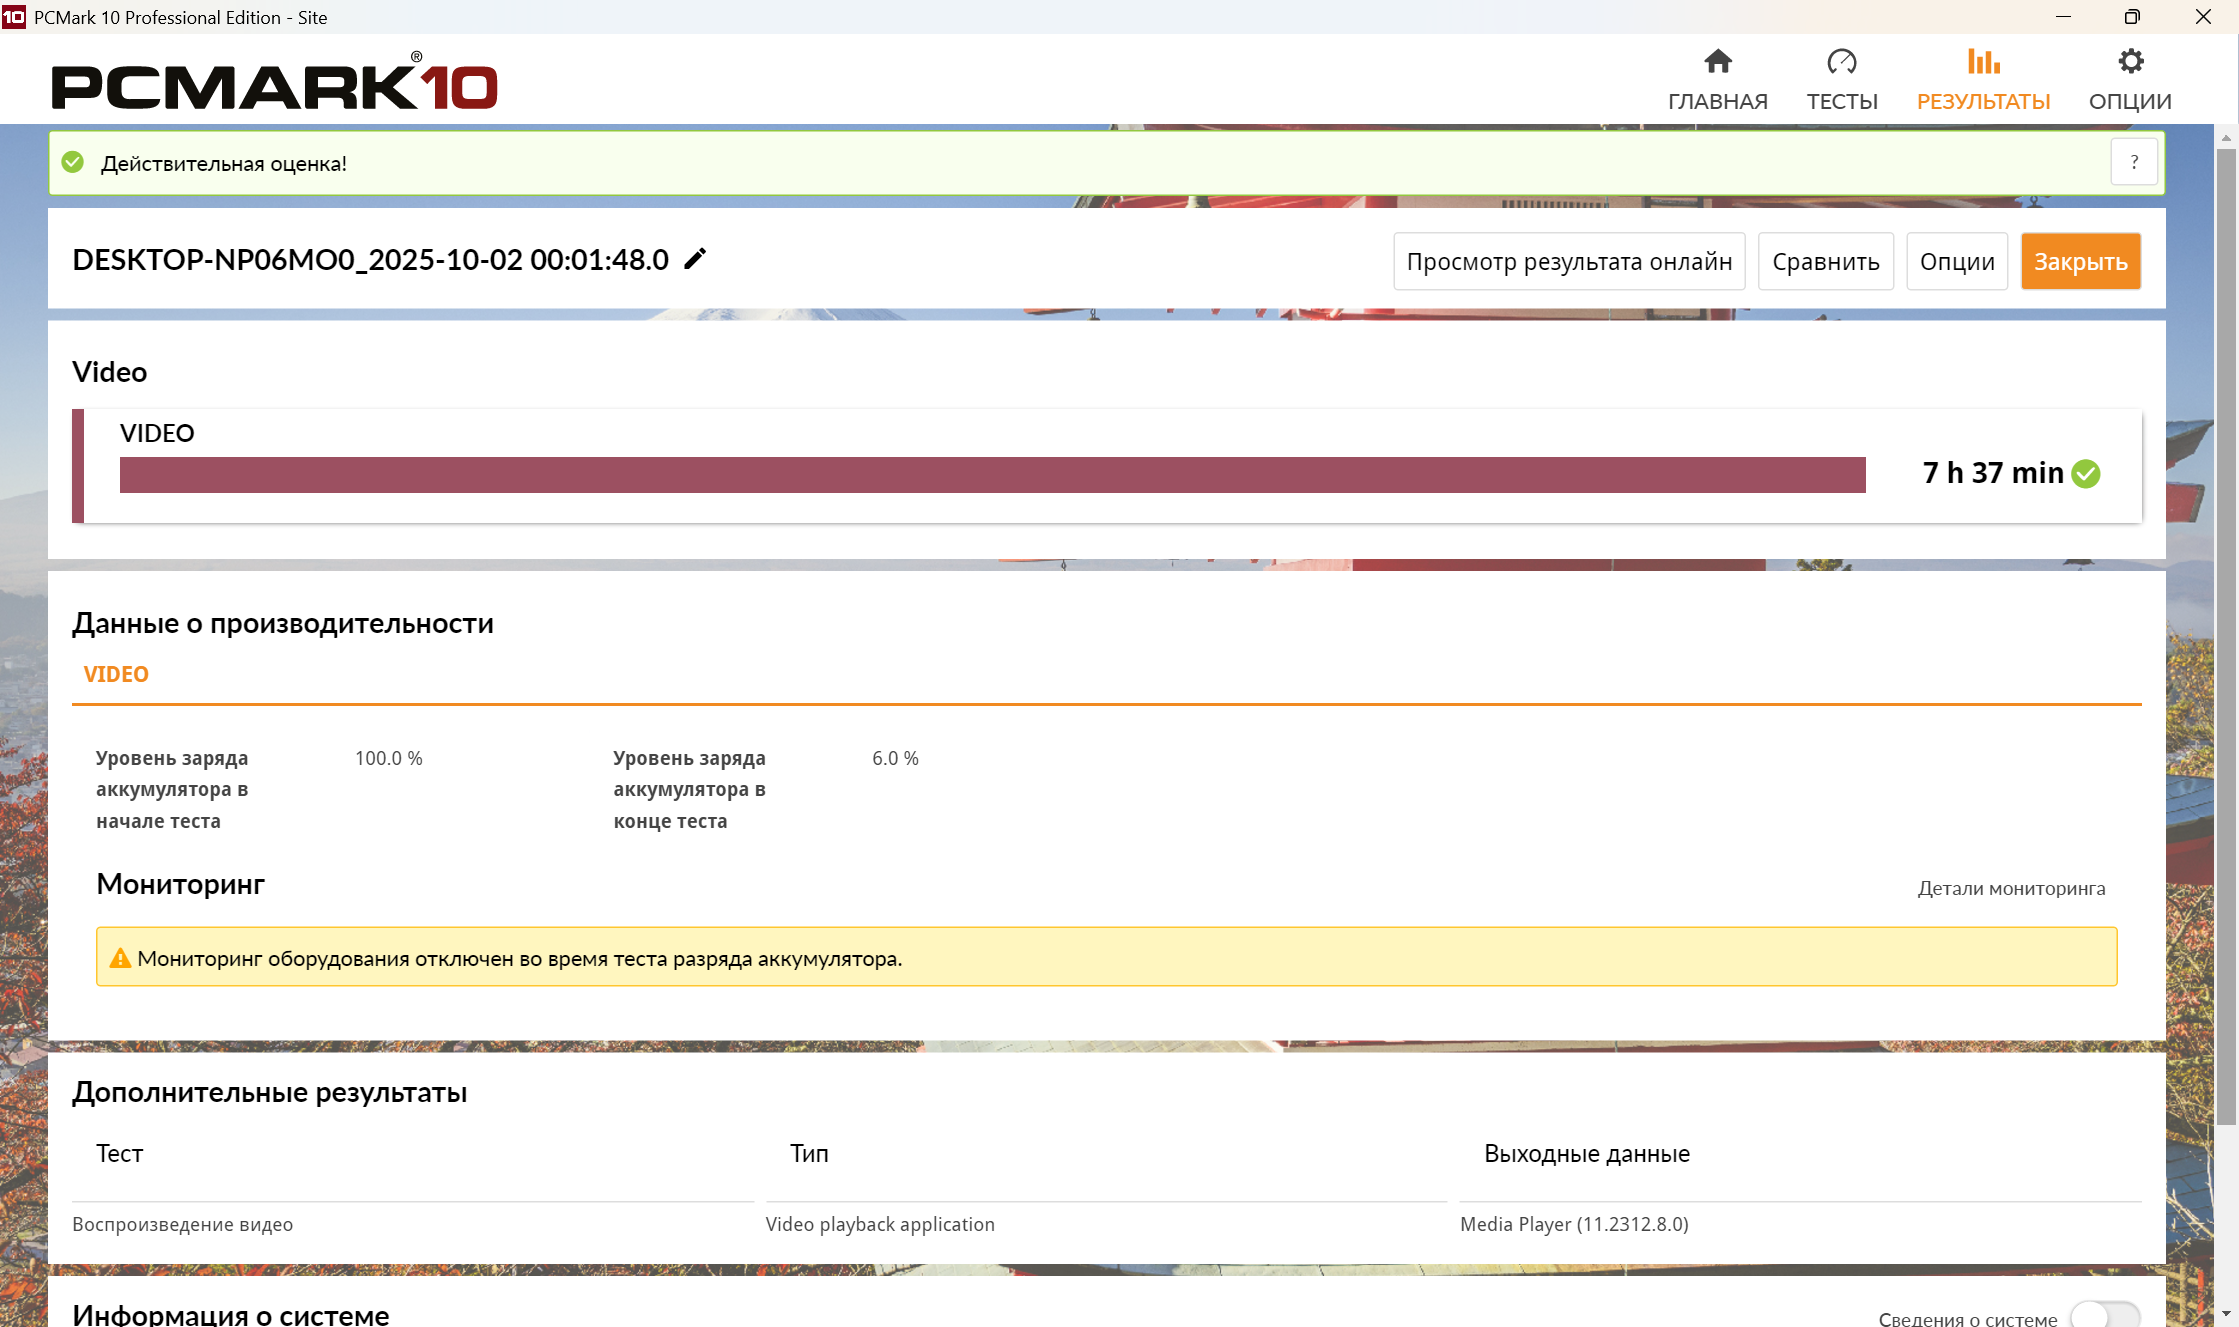2239x1327 pixels.
Task: Click the question mark help icon
Action: 2134,162
